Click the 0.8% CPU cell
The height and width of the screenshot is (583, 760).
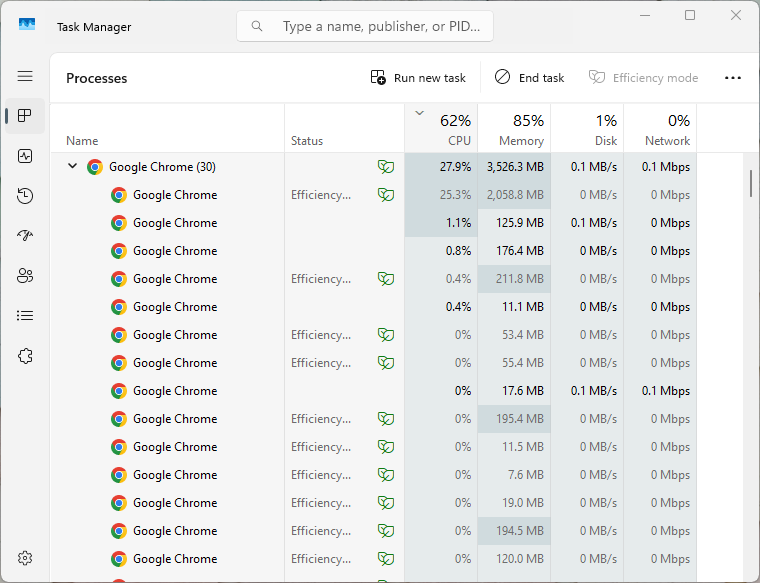click(441, 251)
